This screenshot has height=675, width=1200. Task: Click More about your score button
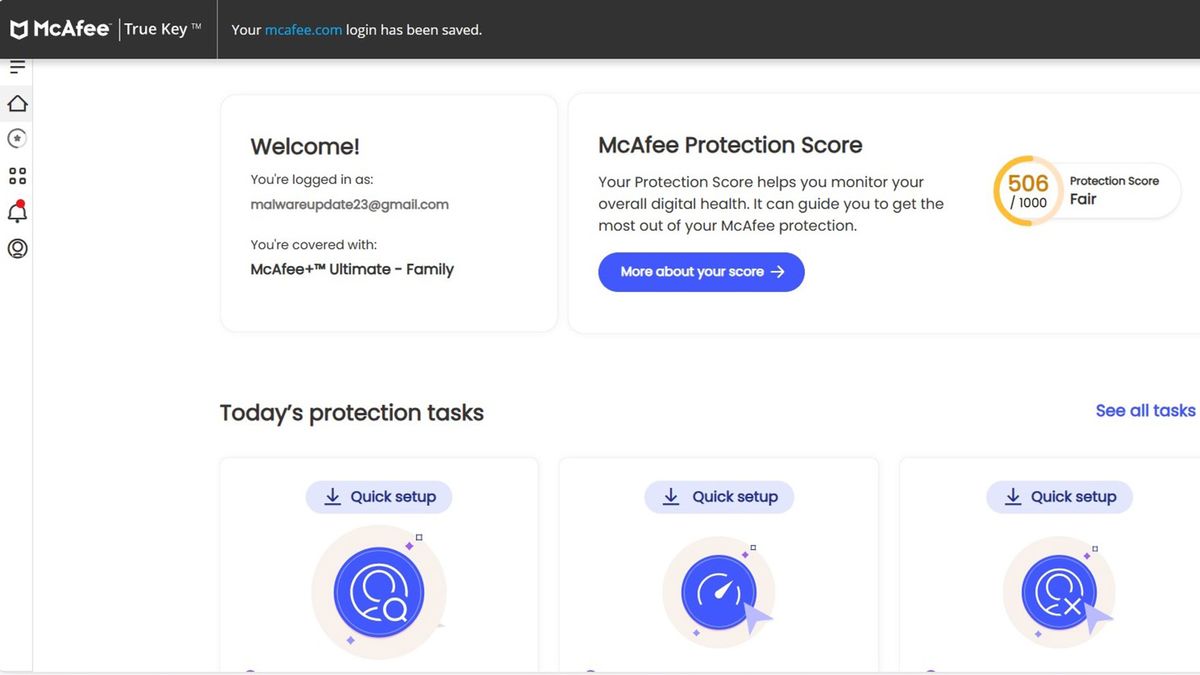(x=700, y=271)
